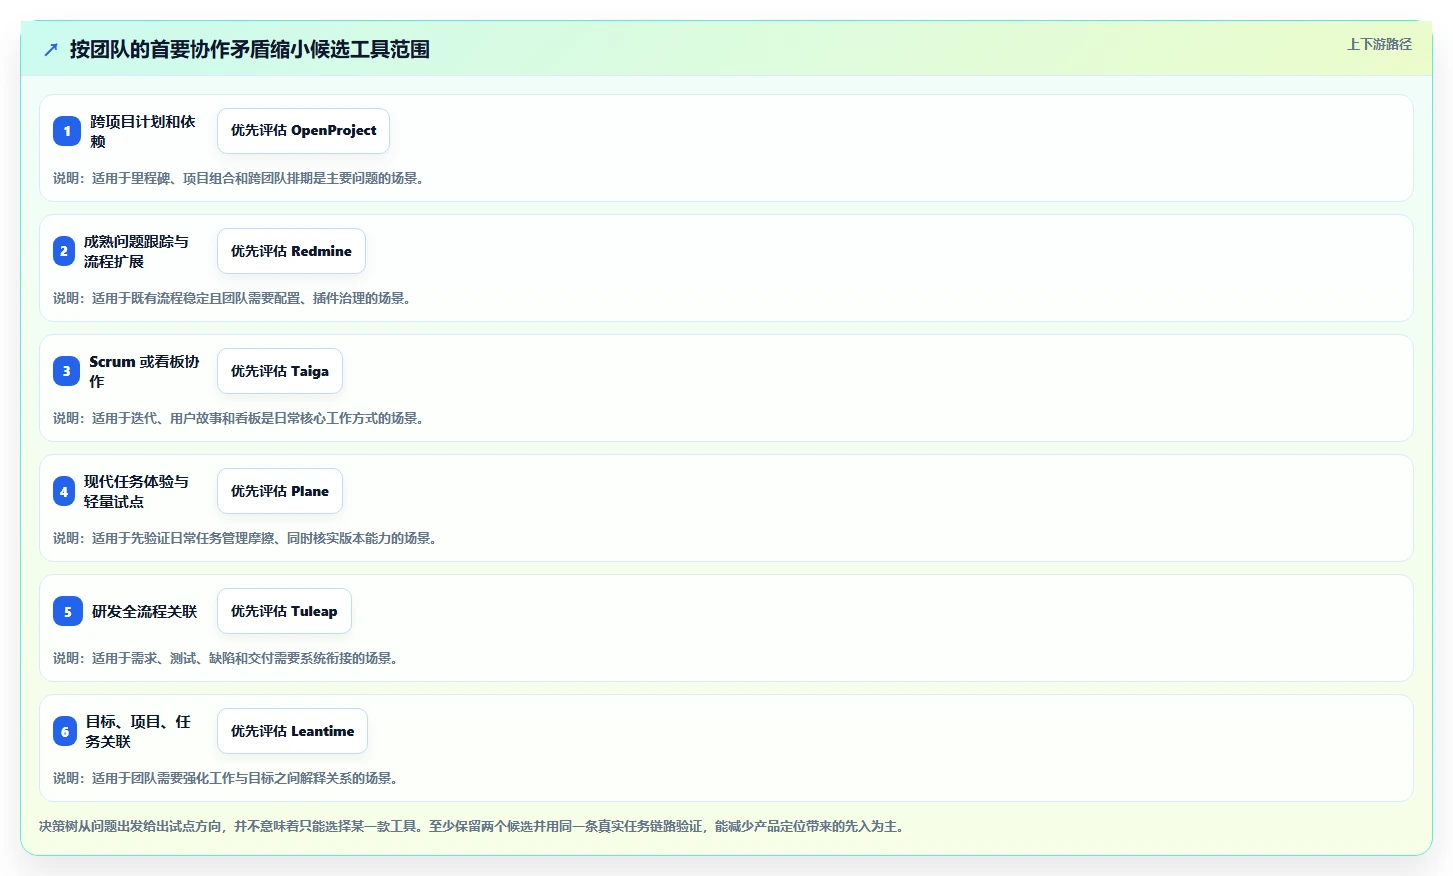Screen dimensions: 1453x876
Task: Click the 上下游路径 label at top right
Action: [x=1379, y=44]
